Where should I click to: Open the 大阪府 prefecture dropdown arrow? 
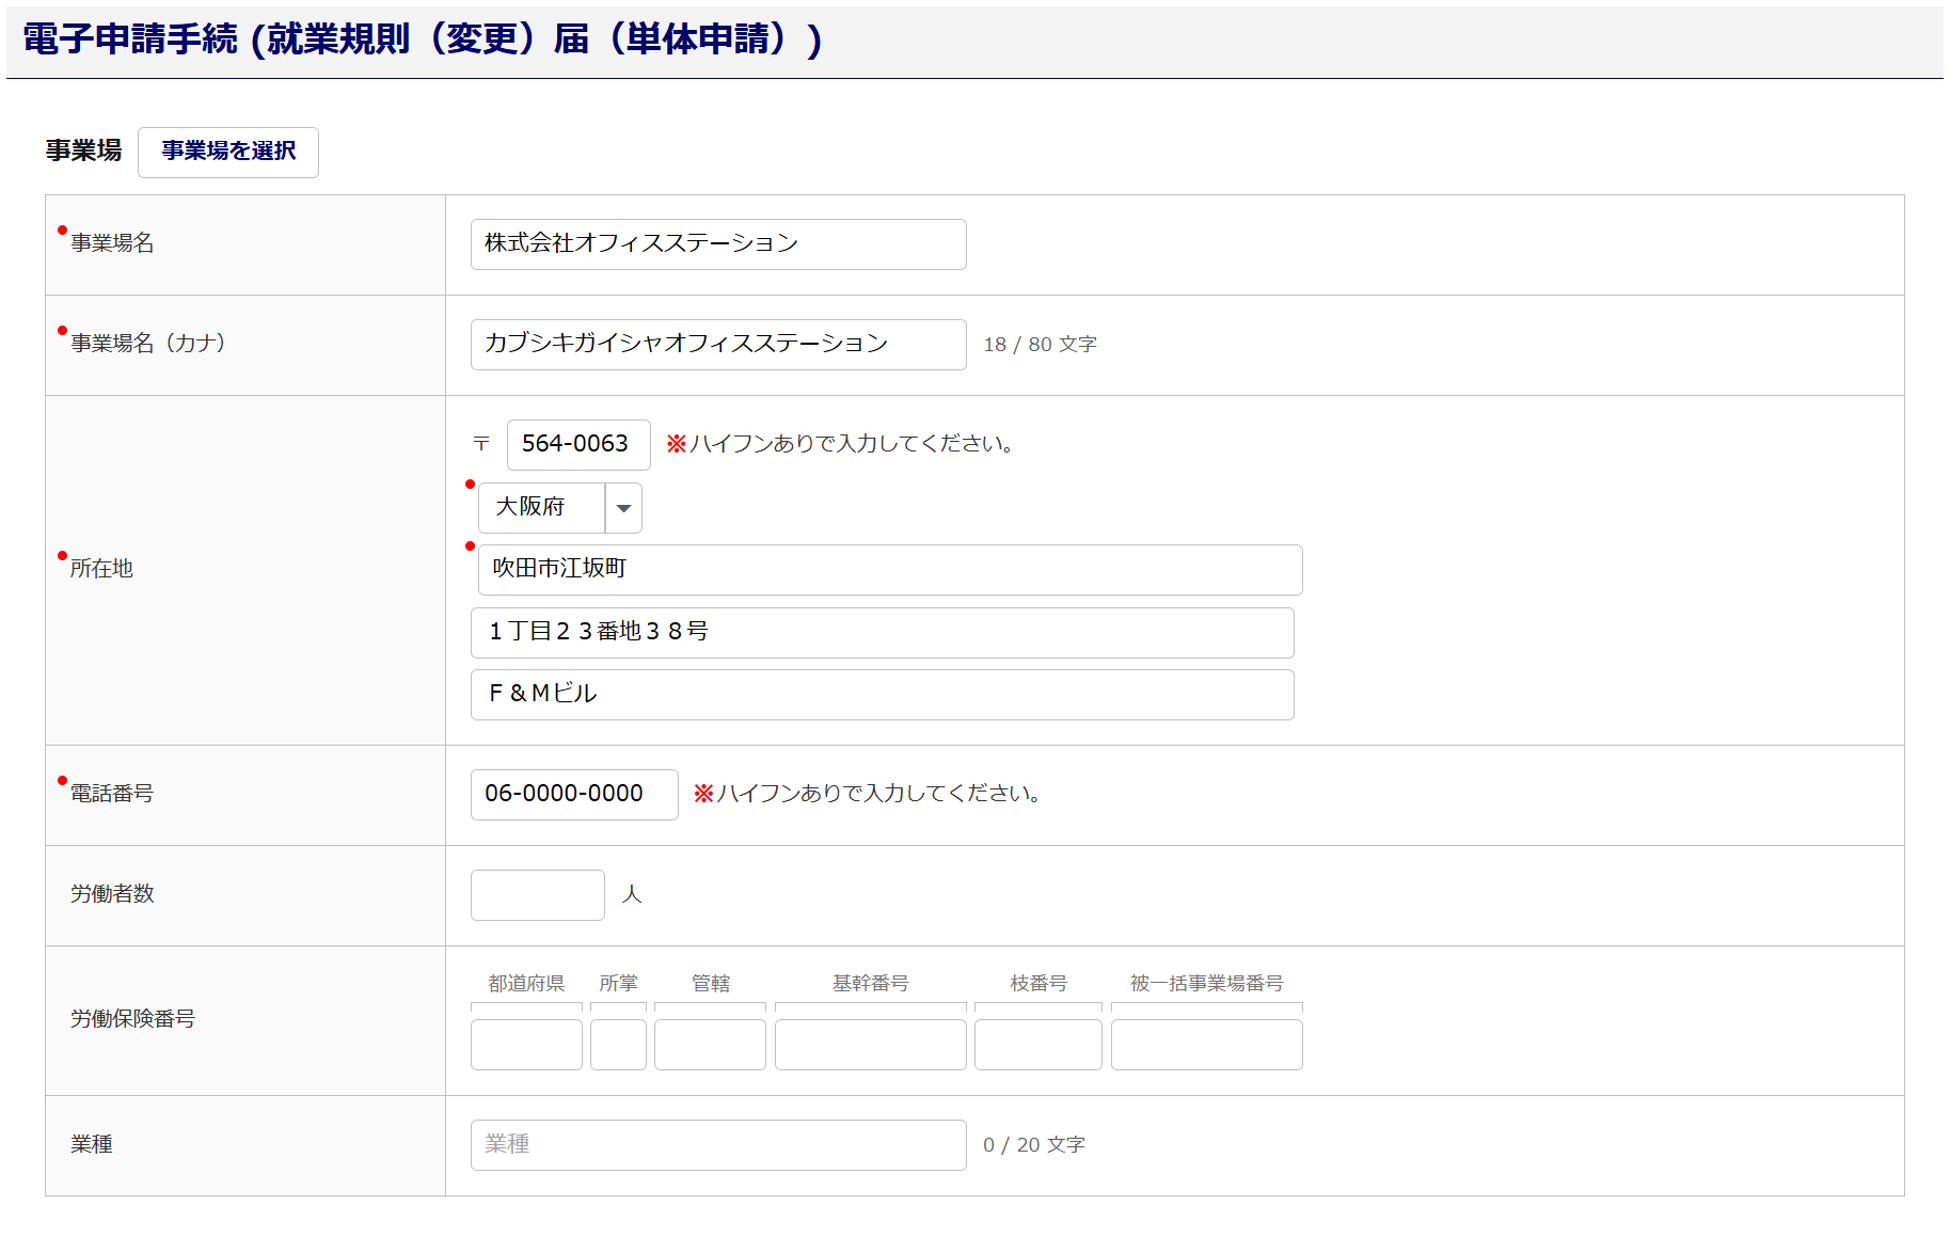(x=623, y=508)
